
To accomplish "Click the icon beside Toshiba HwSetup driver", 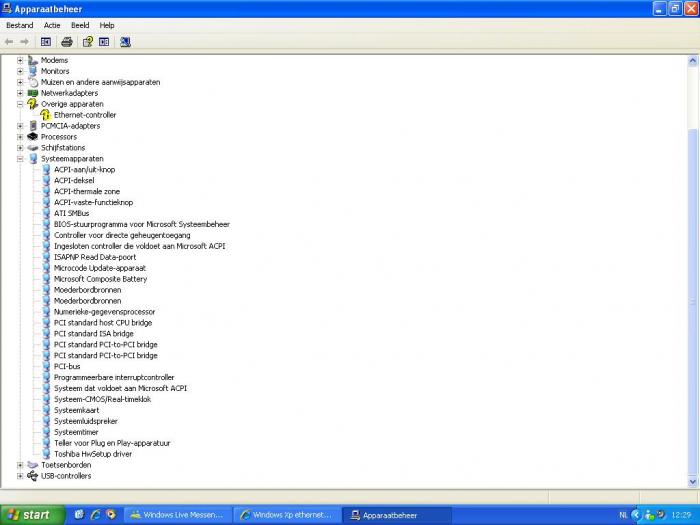I will [46, 454].
